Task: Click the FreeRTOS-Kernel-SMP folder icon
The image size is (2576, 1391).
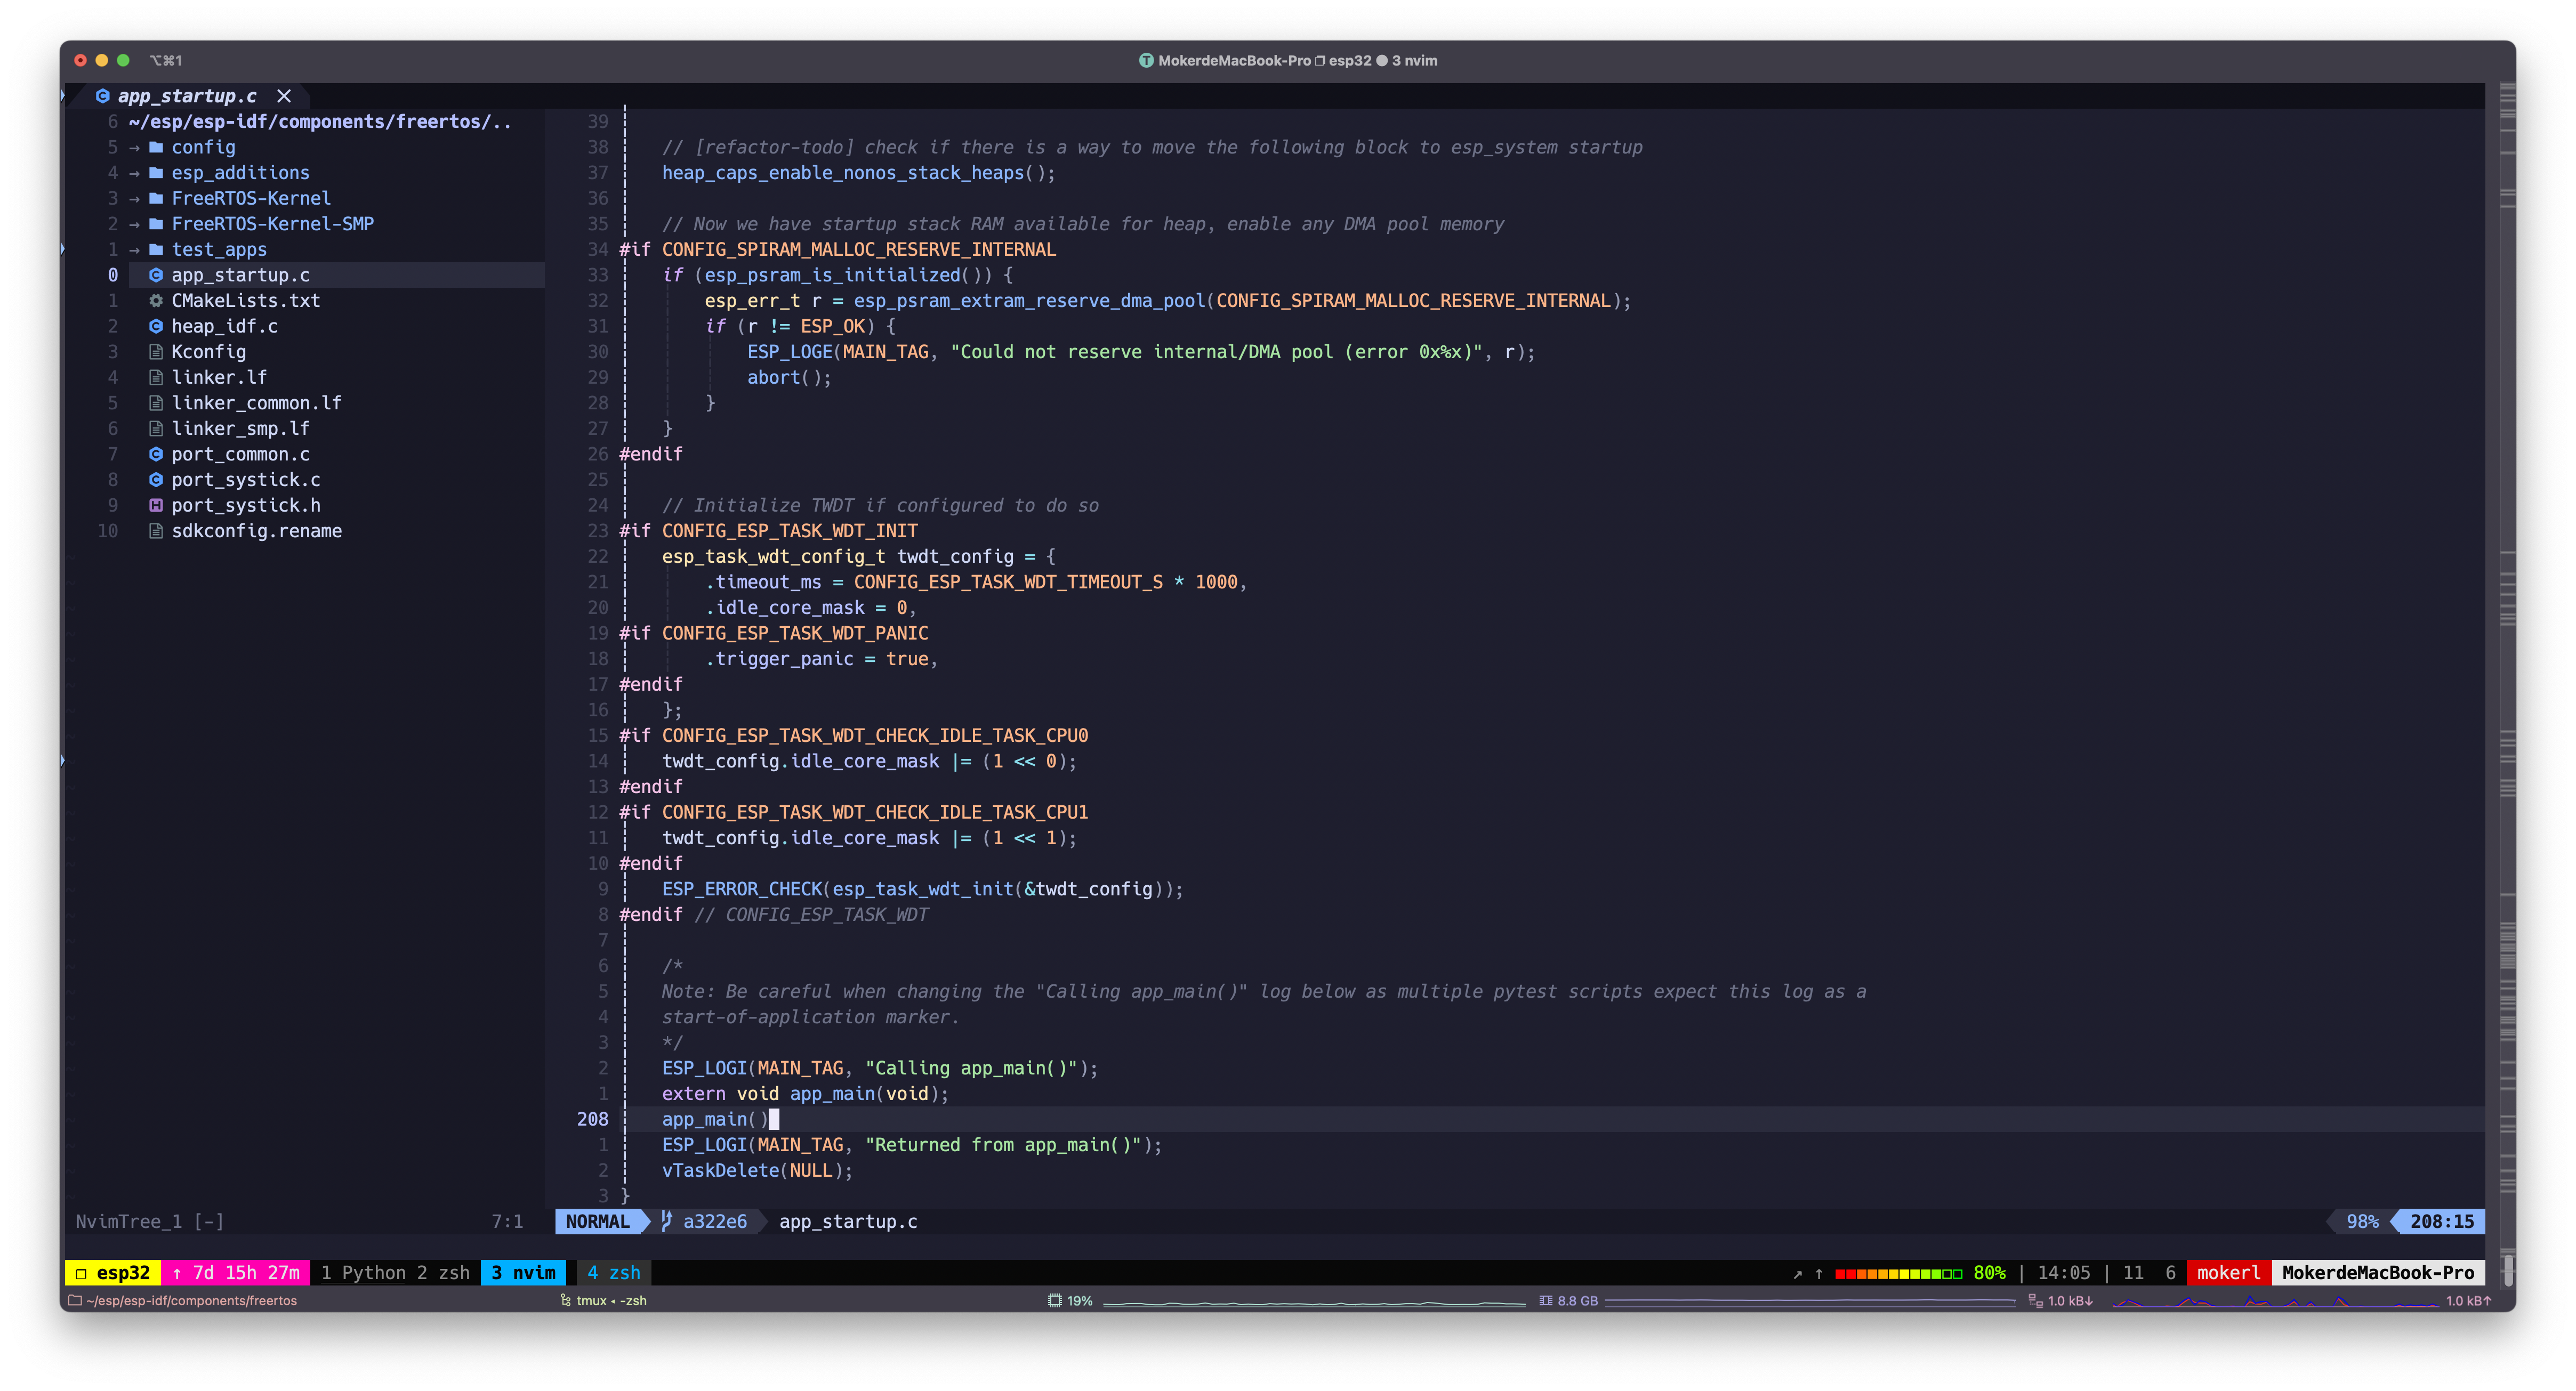Action: tap(156, 224)
